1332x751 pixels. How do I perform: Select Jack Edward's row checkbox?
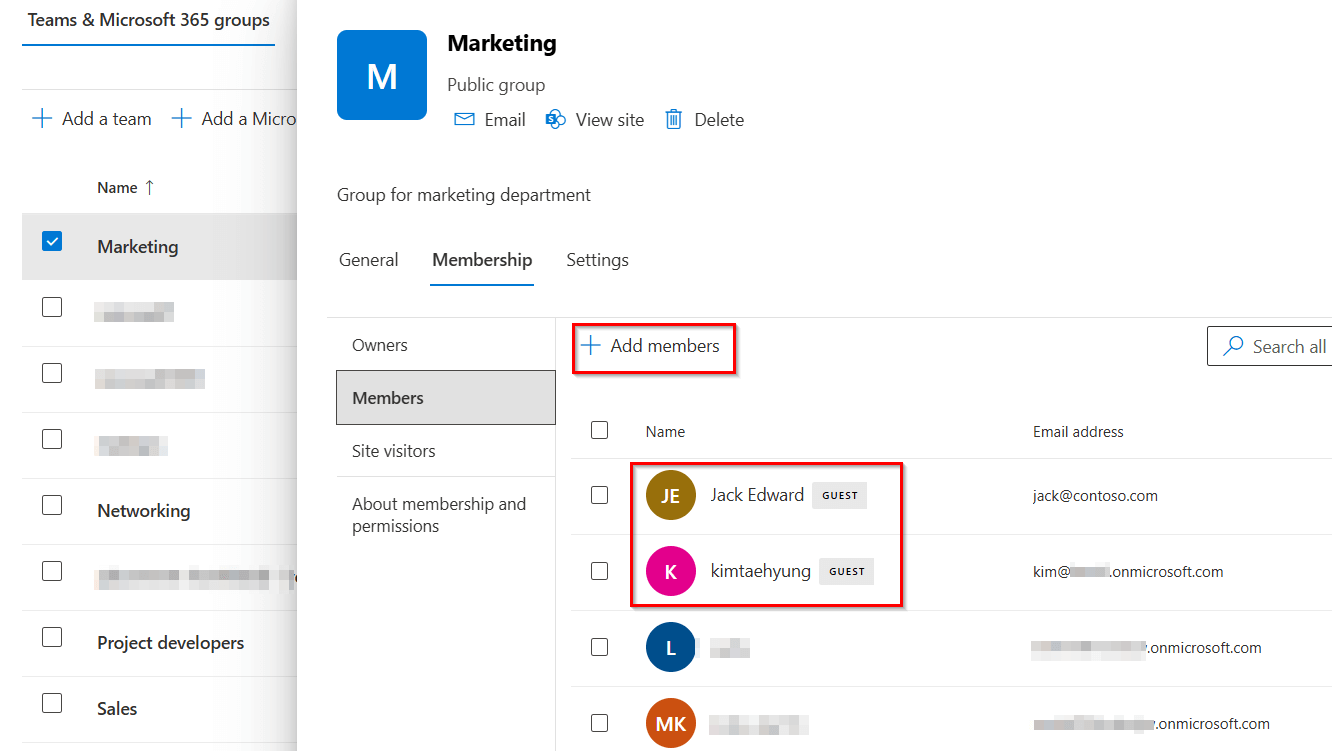pyautogui.click(x=599, y=495)
